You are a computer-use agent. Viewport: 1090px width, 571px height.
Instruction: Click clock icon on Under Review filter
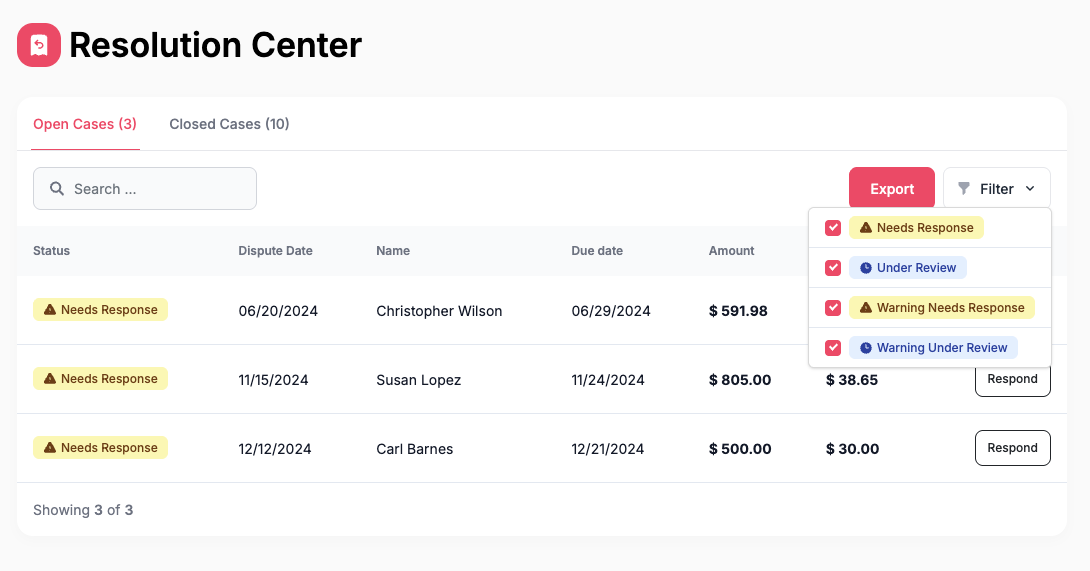tap(865, 268)
